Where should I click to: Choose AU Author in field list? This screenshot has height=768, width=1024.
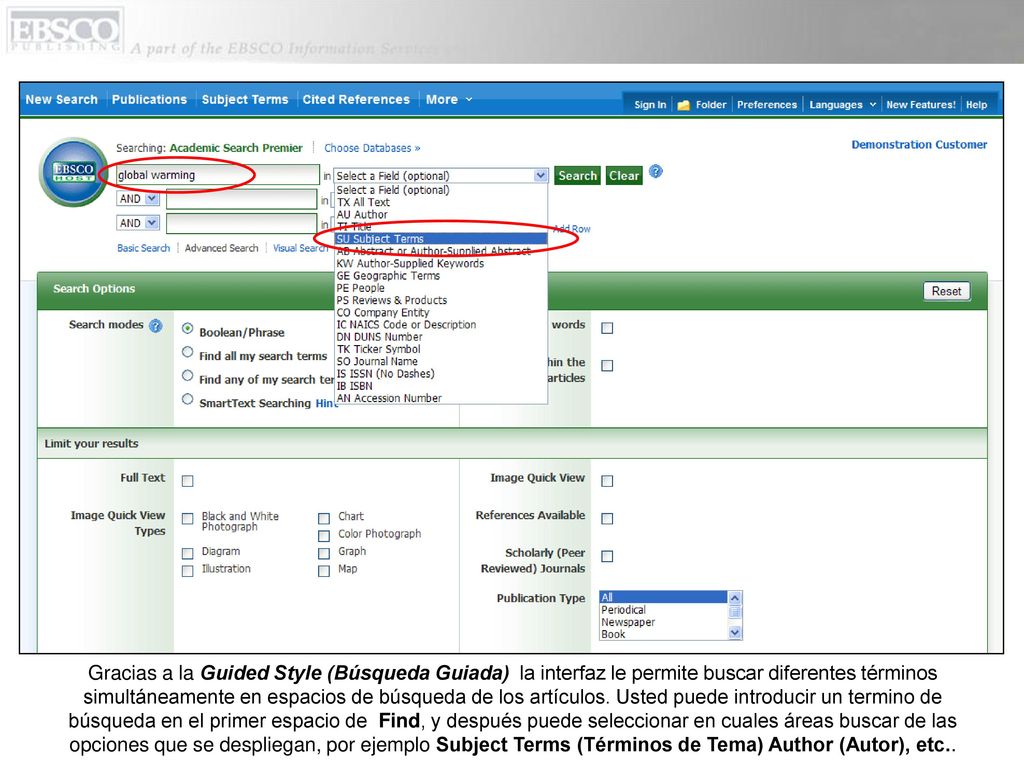tap(441, 215)
